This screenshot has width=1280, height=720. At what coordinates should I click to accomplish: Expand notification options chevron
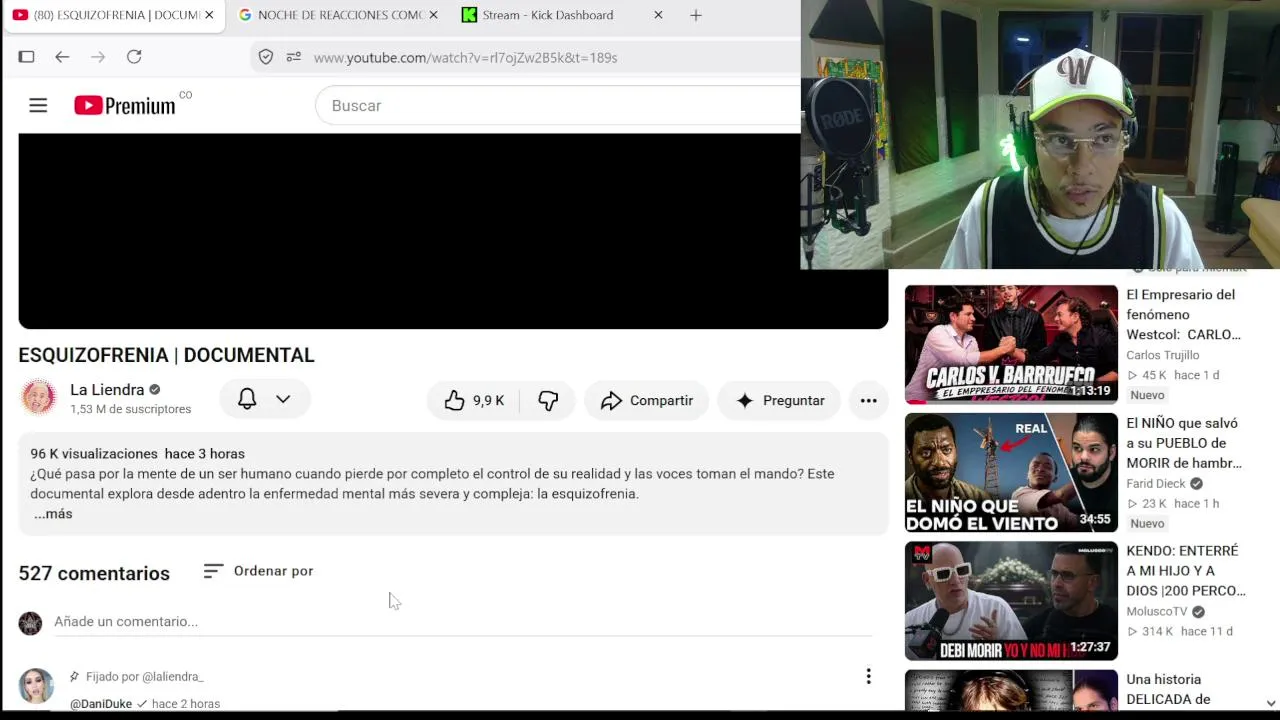pyautogui.click(x=283, y=399)
